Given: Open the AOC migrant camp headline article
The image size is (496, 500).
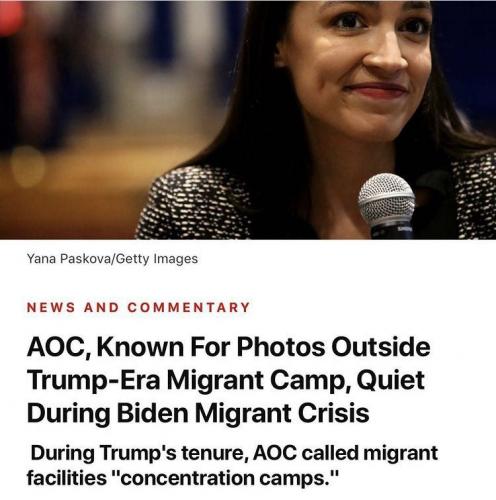Looking at the screenshot, I should [228, 380].
